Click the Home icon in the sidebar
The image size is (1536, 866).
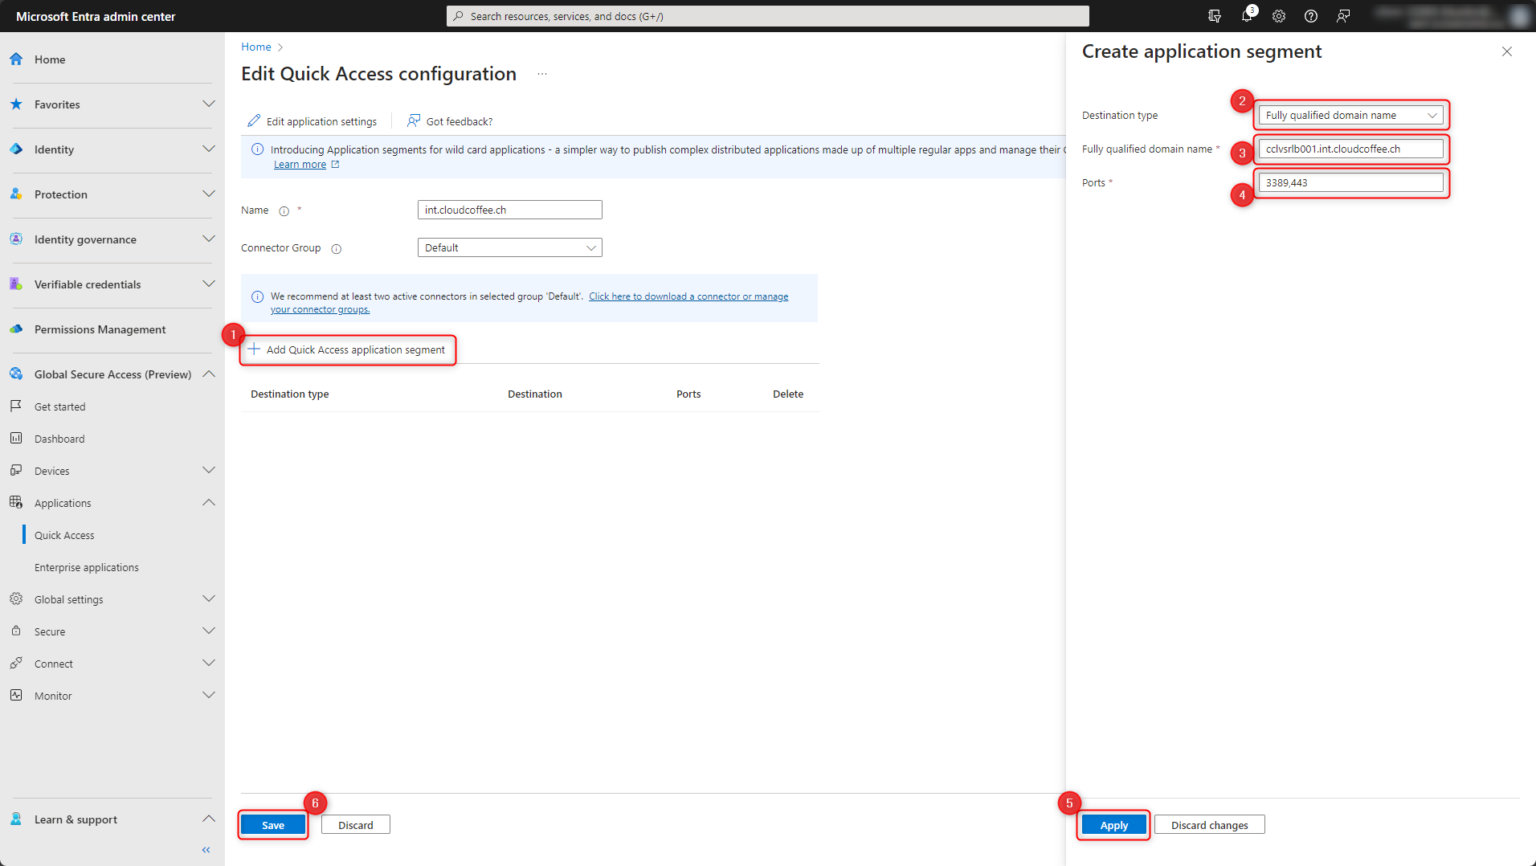(x=14, y=58)
